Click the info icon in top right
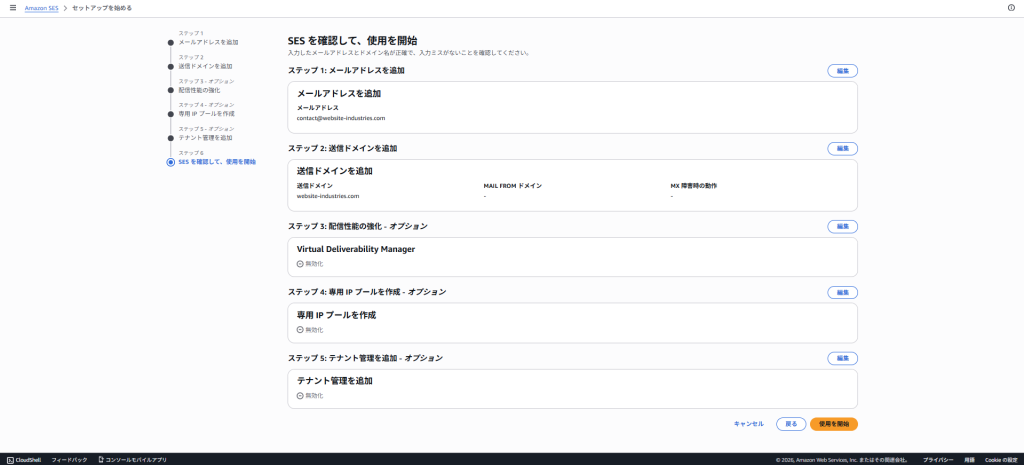The image size is (1024, 465). 1011,8
